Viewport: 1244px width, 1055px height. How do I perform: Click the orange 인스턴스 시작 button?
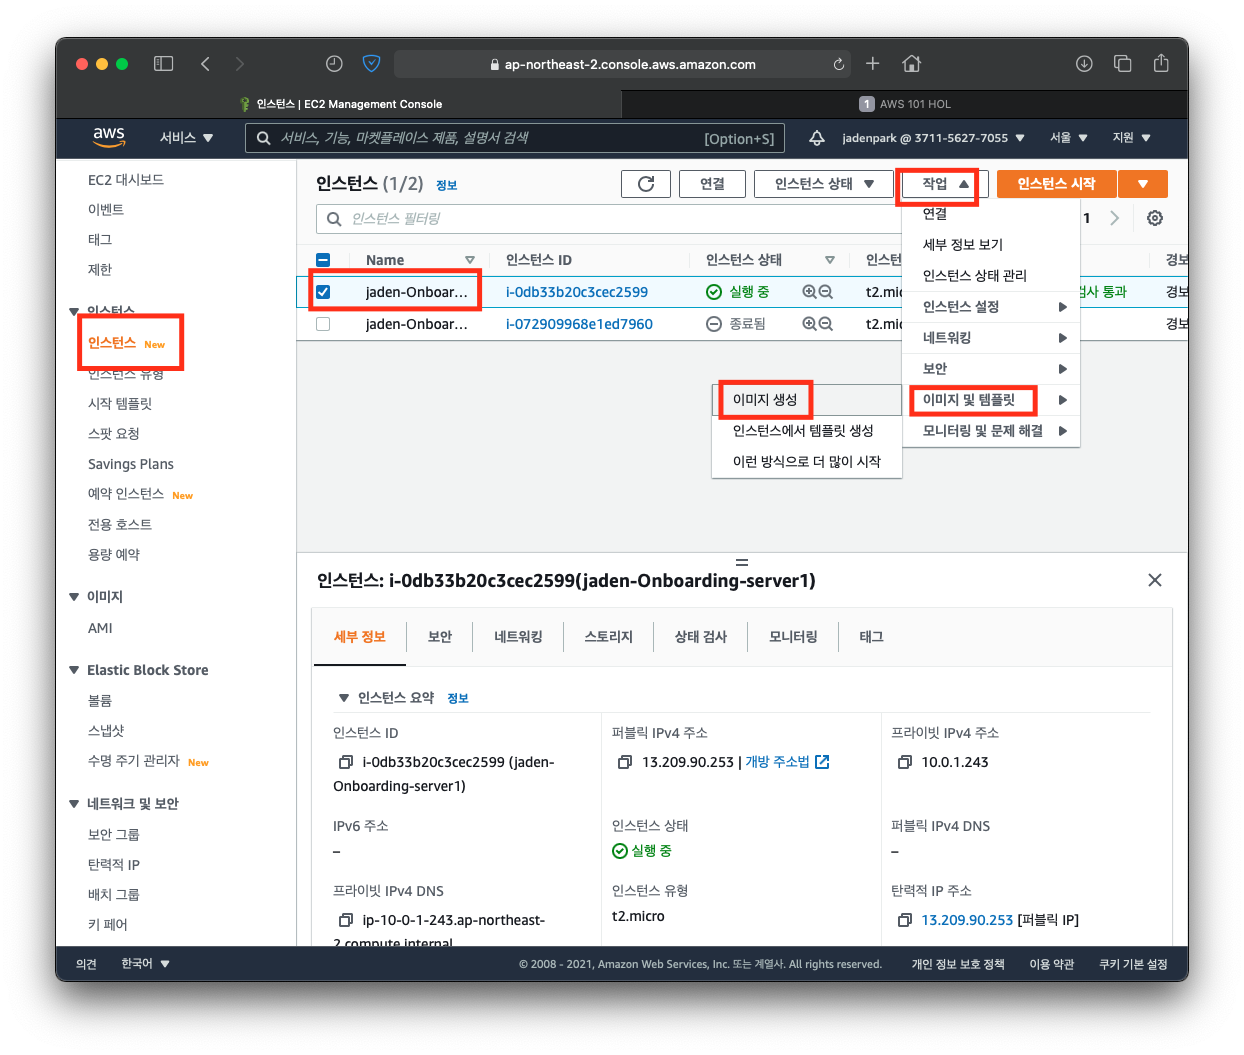[x=1056, y=184]
